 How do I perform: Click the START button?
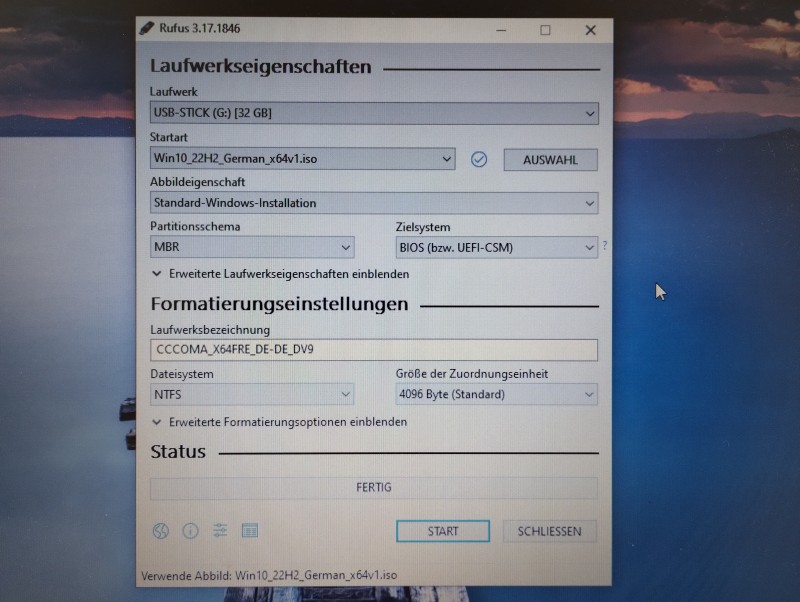[x=443, y=532]
